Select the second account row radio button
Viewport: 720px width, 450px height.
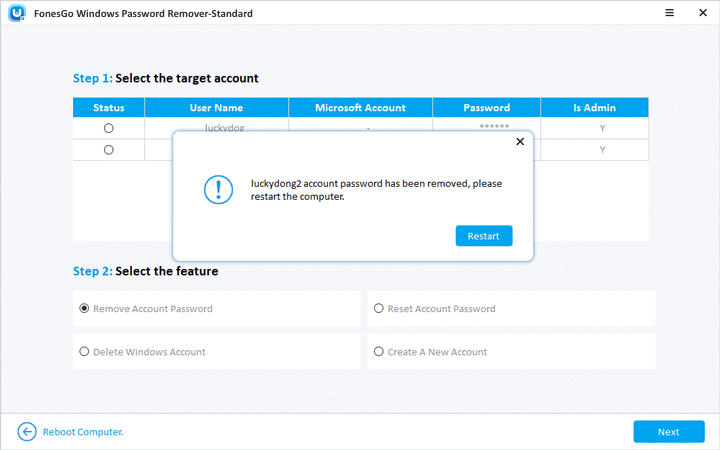[x=108, y=150]
